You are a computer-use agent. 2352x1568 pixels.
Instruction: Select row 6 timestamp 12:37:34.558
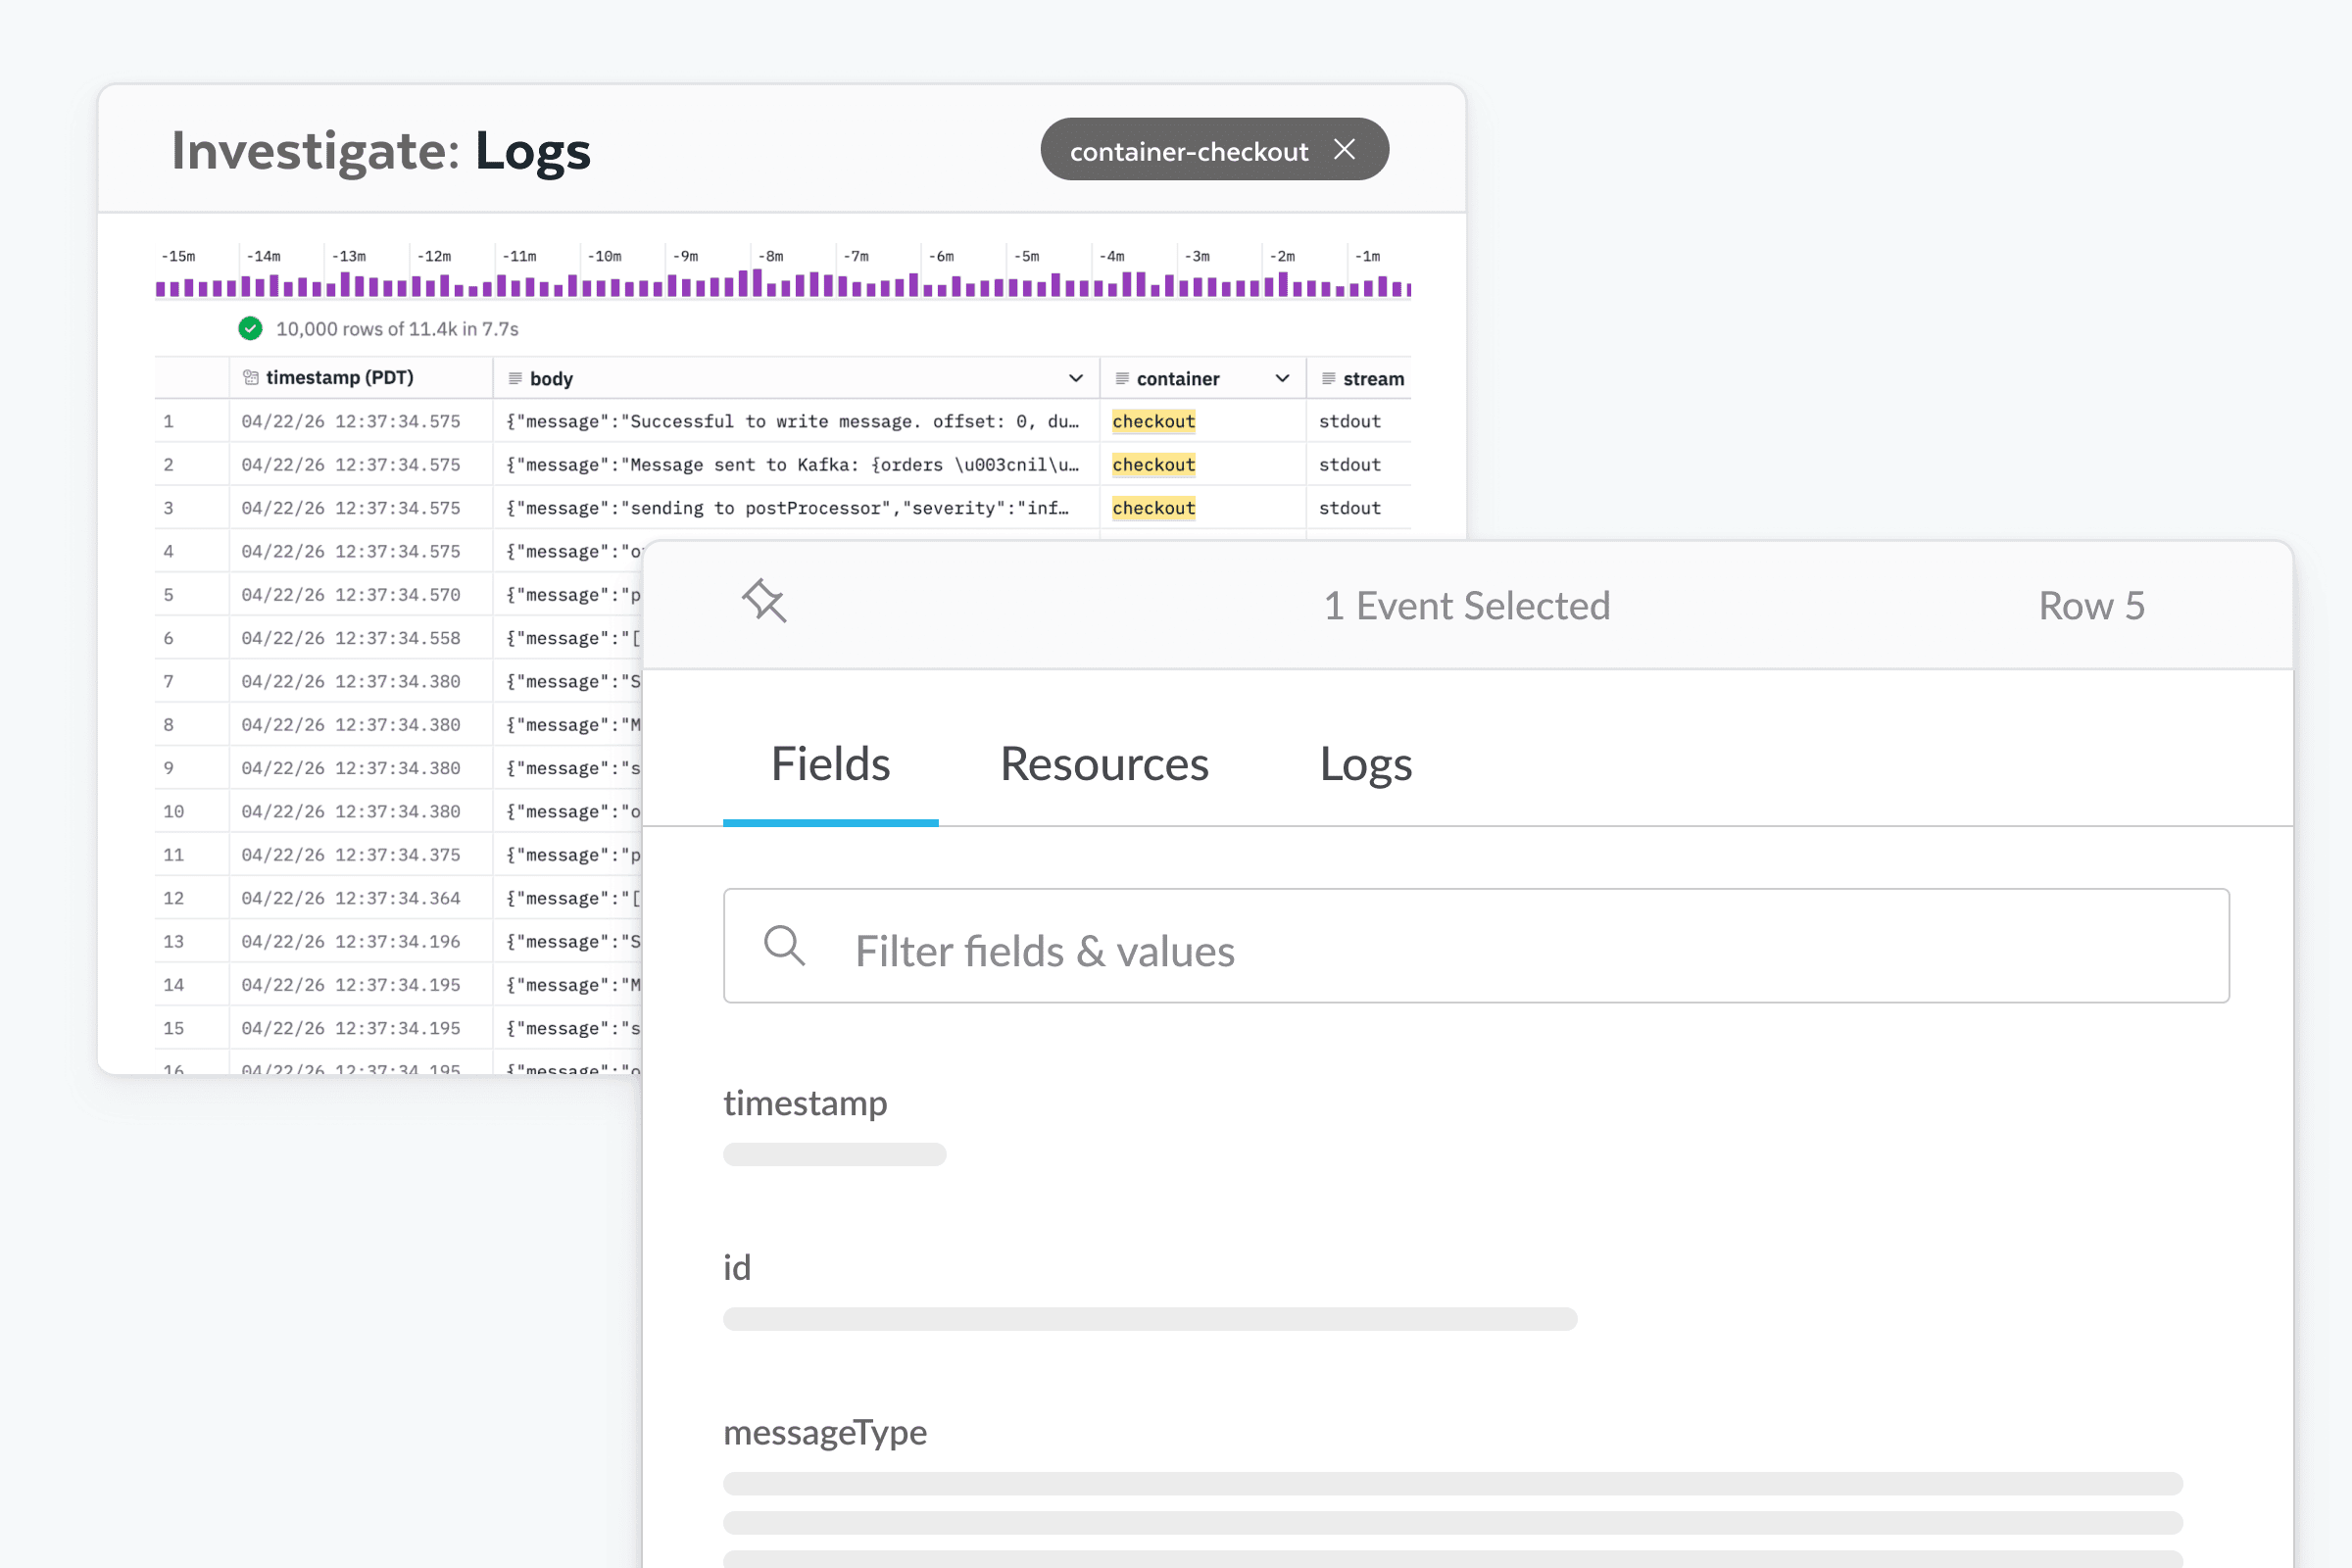tap(350, 638)
